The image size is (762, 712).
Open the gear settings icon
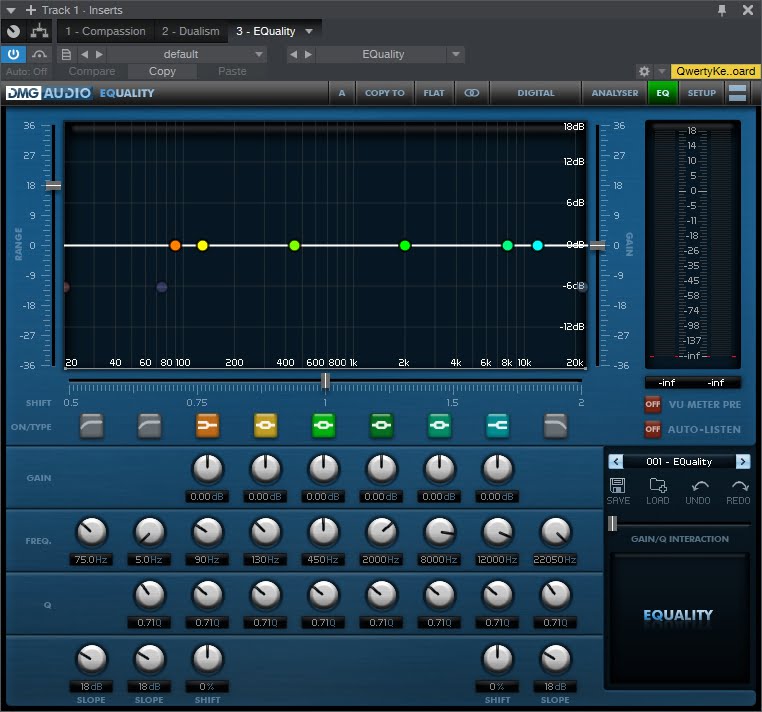(644, 71)
